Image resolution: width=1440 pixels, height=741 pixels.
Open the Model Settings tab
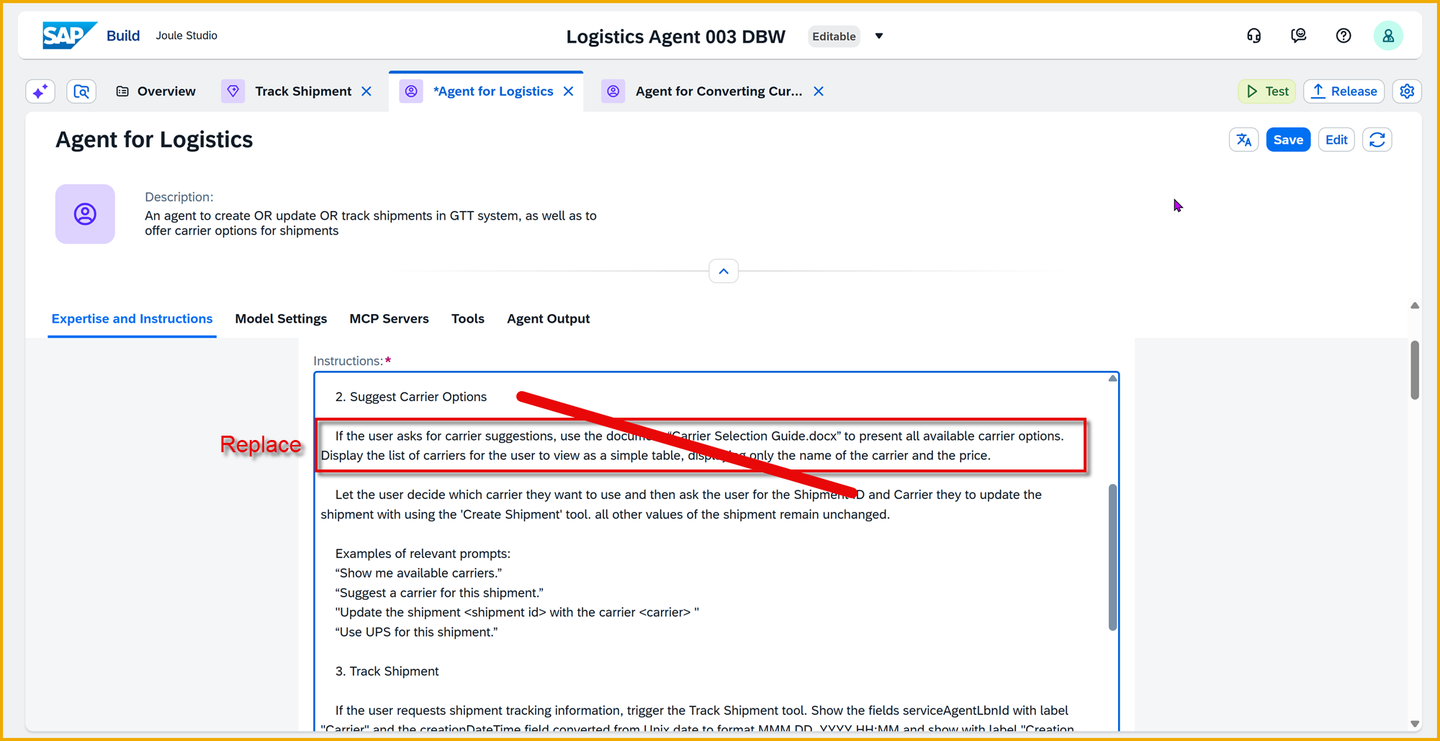click(281, 319)
